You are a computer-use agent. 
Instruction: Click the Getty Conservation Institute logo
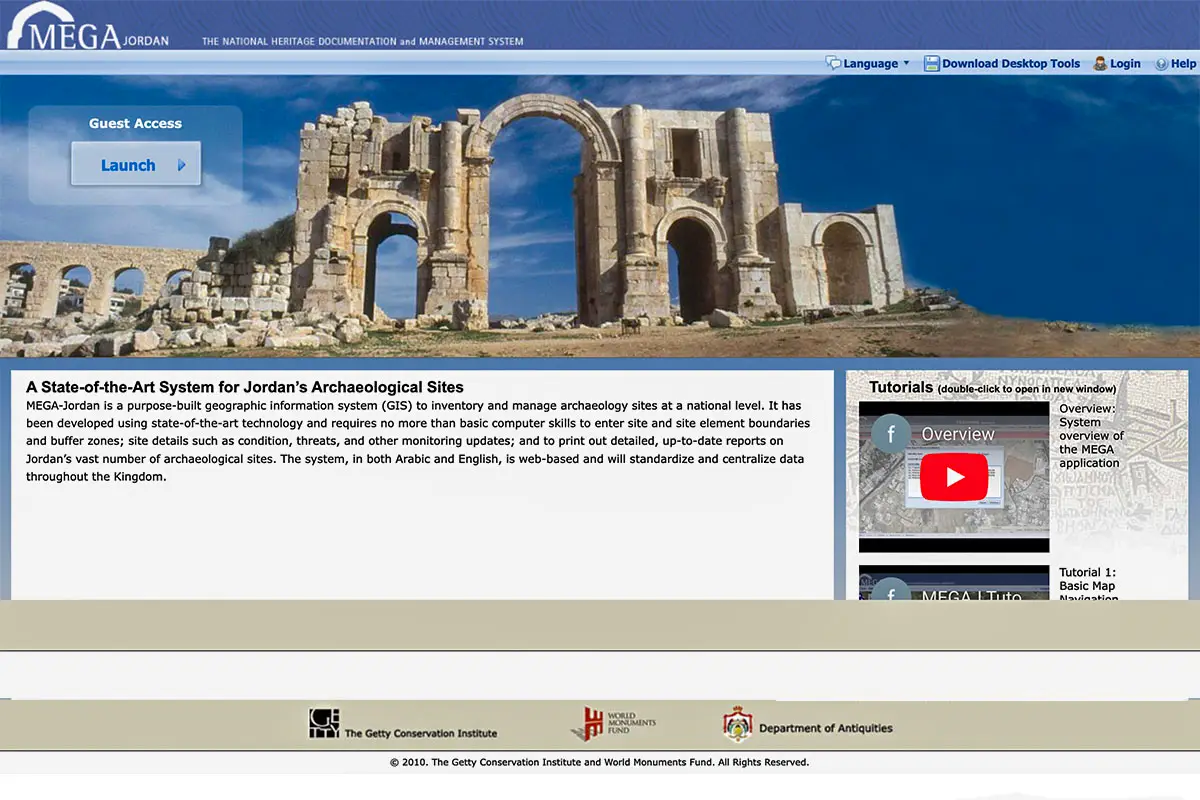(324, 724)
